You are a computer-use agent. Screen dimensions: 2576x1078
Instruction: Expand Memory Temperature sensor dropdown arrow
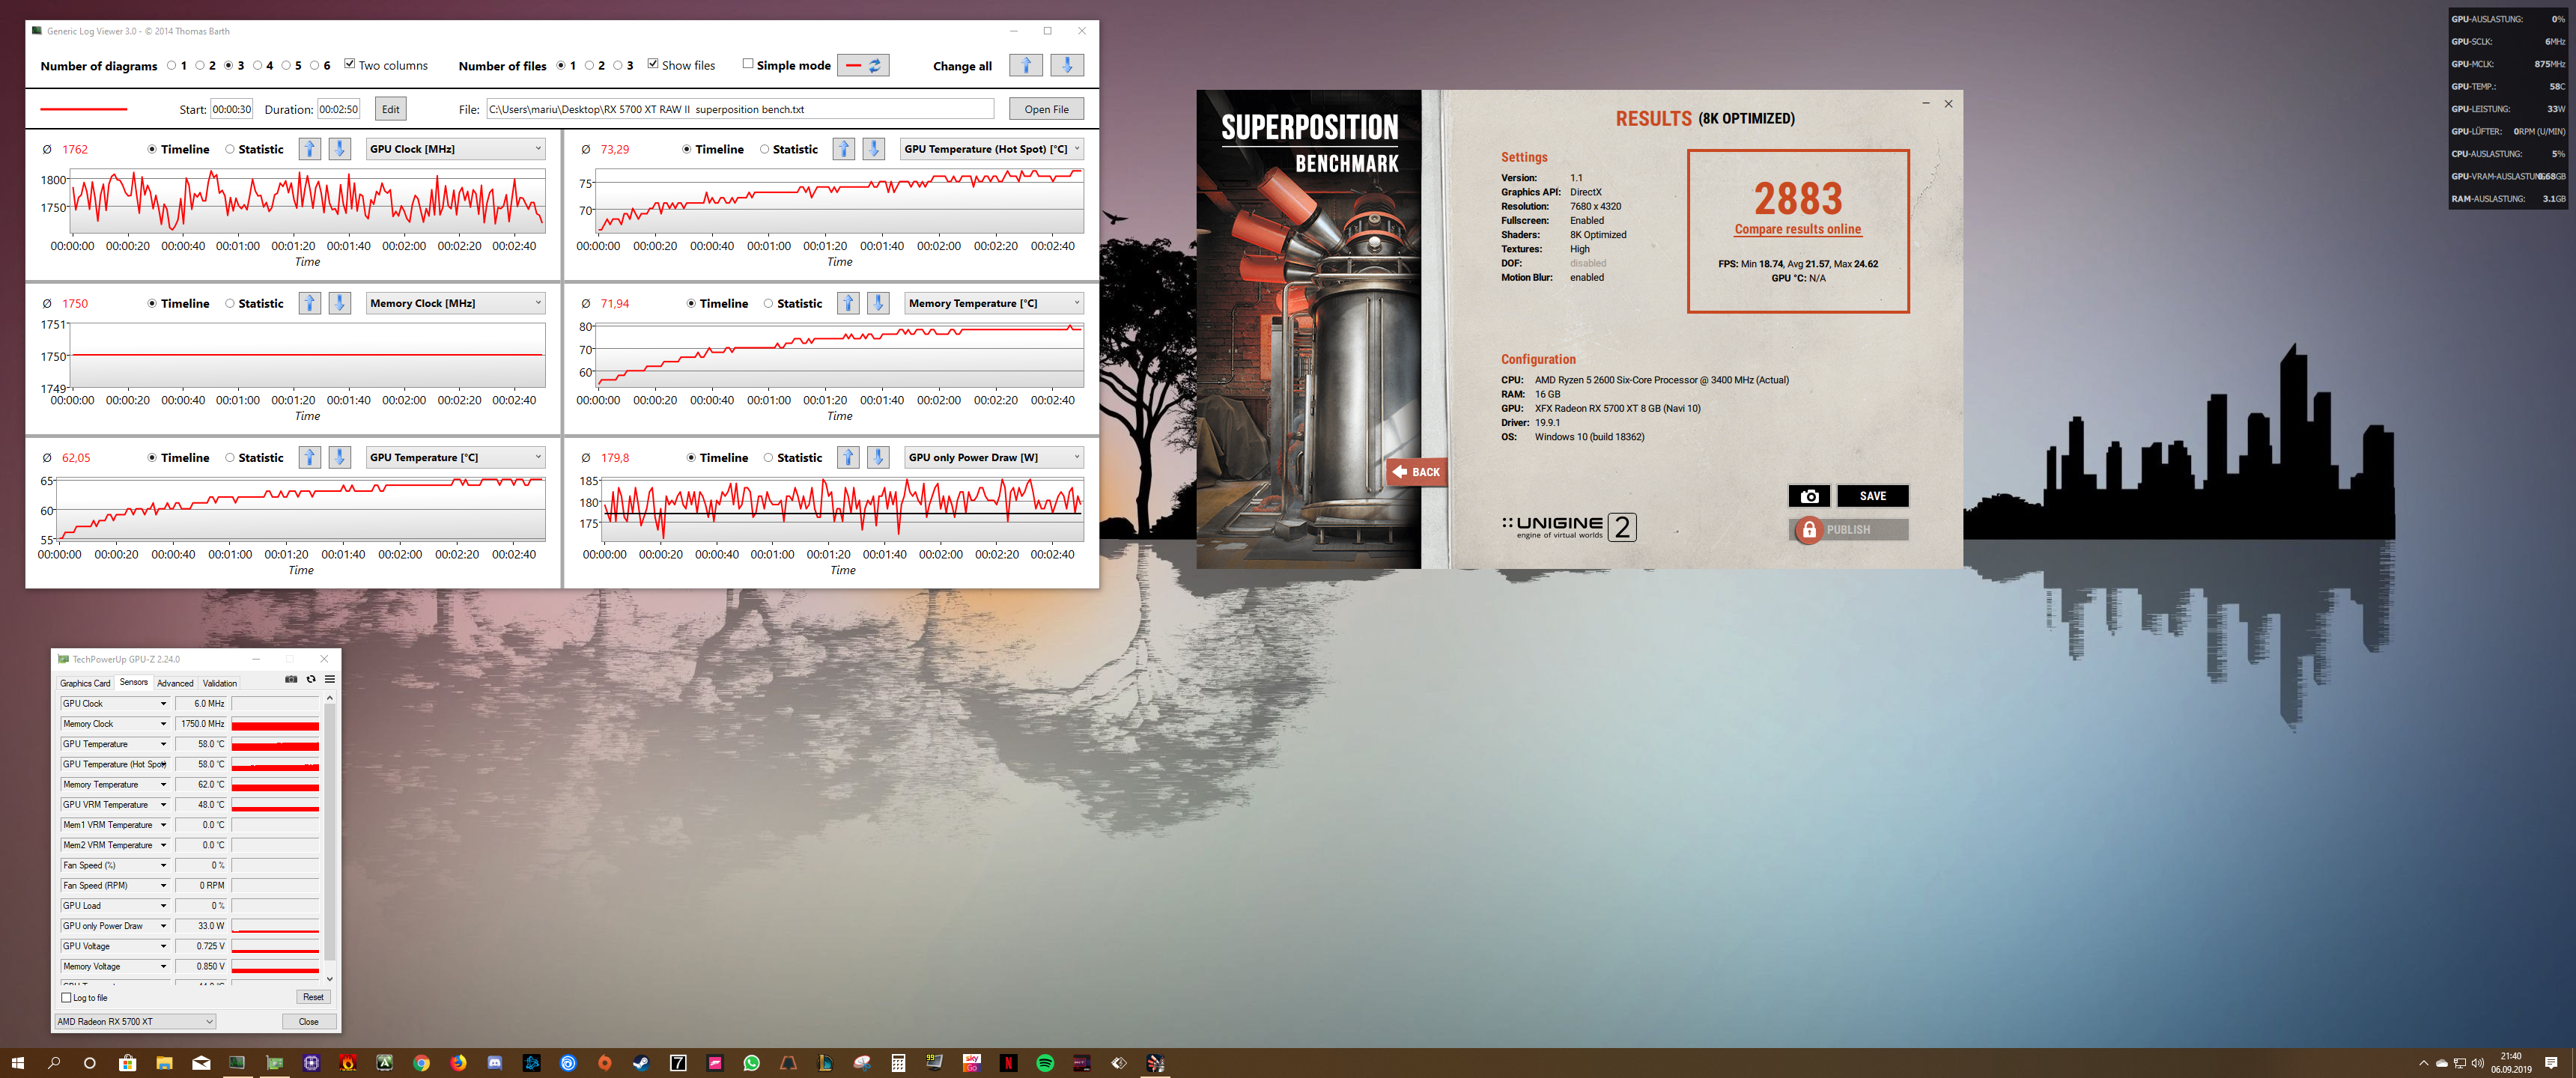click(x=163, y=784)
